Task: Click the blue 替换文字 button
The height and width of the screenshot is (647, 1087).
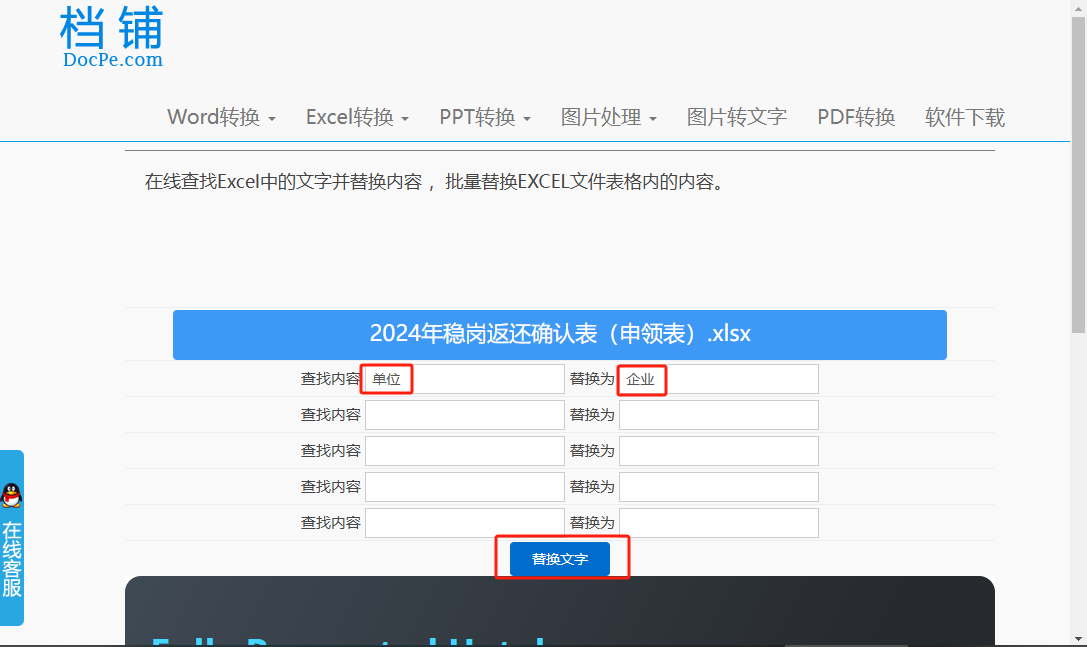Action: [562, 558]
